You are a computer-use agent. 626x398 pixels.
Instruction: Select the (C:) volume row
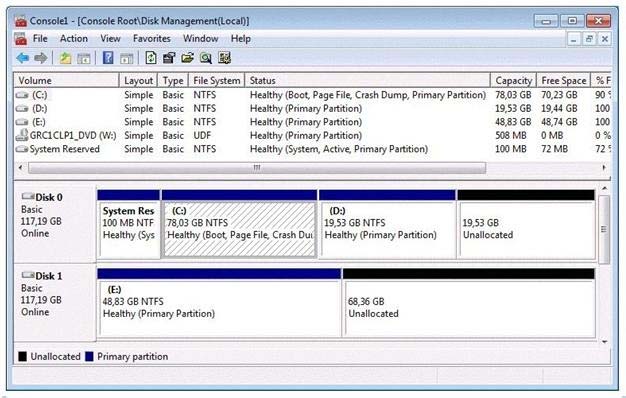coord(313,95)
